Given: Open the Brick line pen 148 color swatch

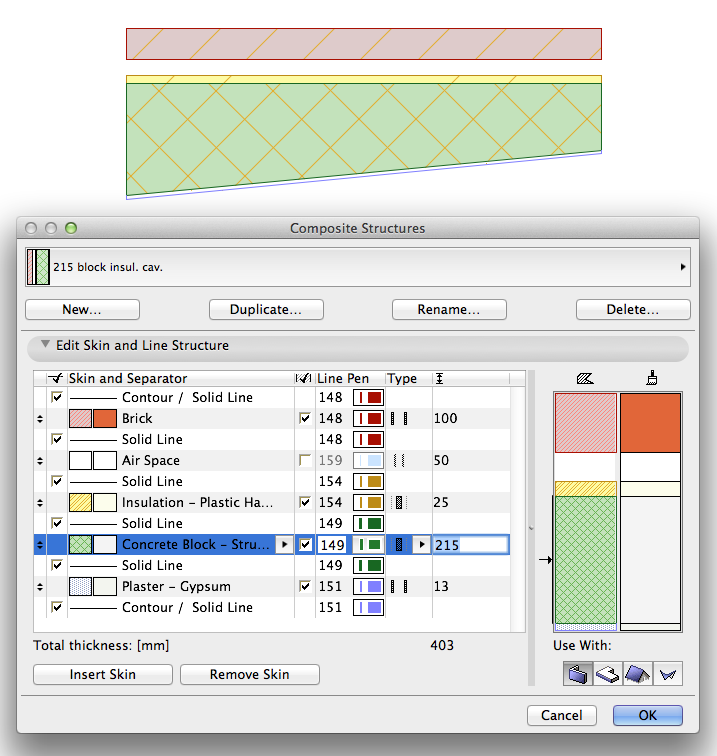Looking at the screenshot, I should 368,418.
